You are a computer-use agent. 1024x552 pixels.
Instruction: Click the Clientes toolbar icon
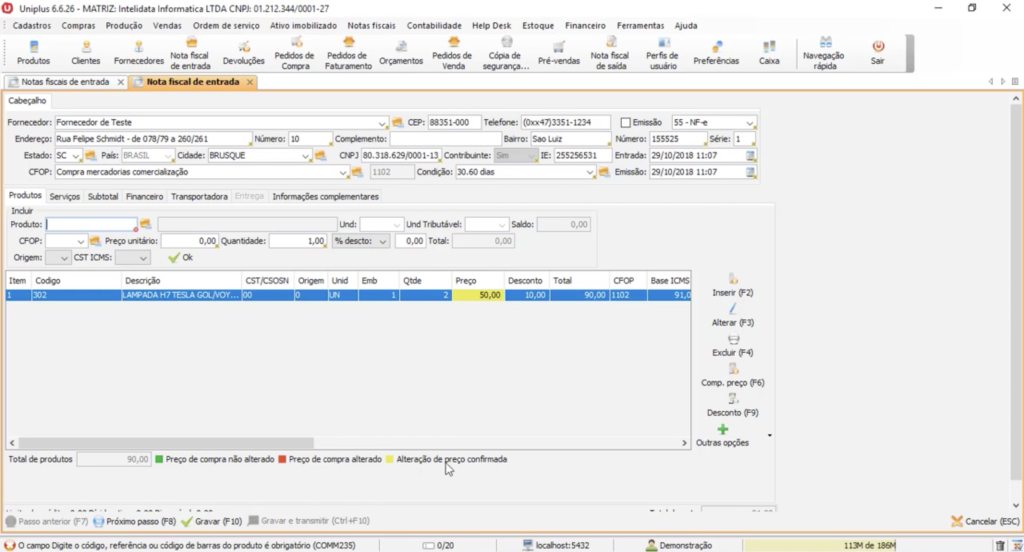point(85,52)
